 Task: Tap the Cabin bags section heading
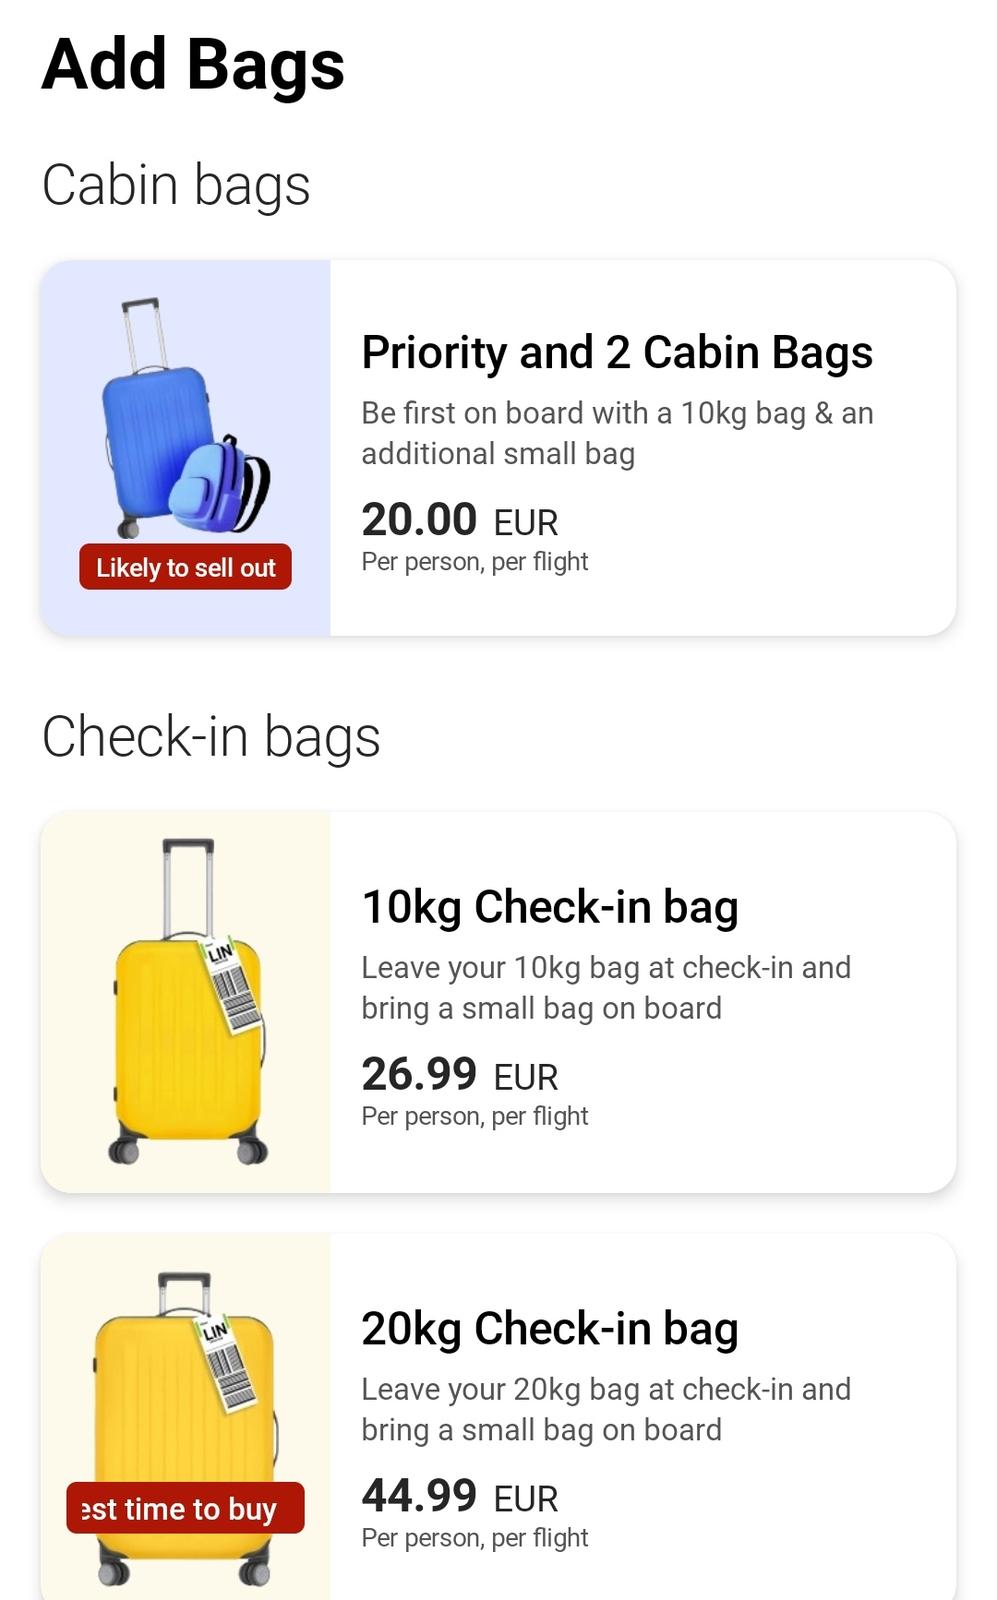(x=176, y=185)
